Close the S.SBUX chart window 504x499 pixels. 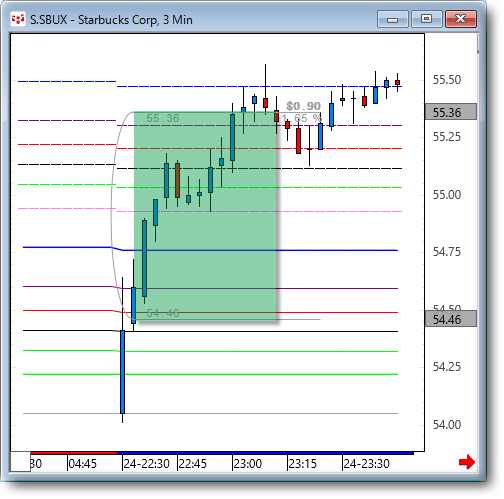pyautogui.click(x=461, y=19)
